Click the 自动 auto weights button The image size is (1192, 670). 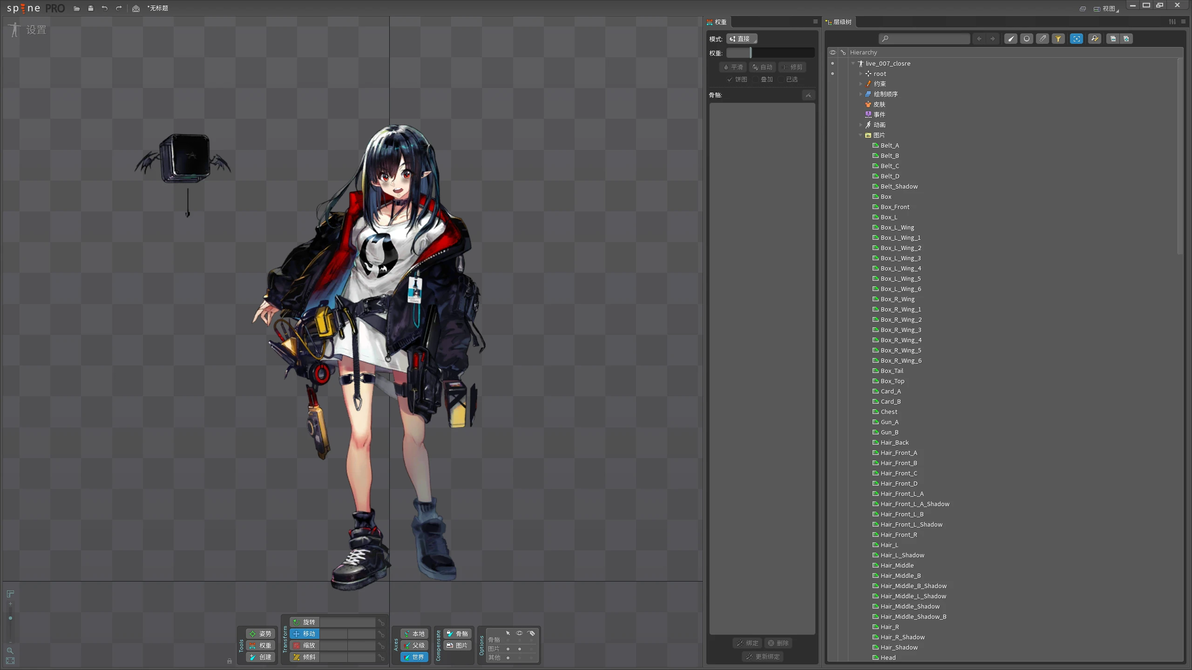coord(762,67)
